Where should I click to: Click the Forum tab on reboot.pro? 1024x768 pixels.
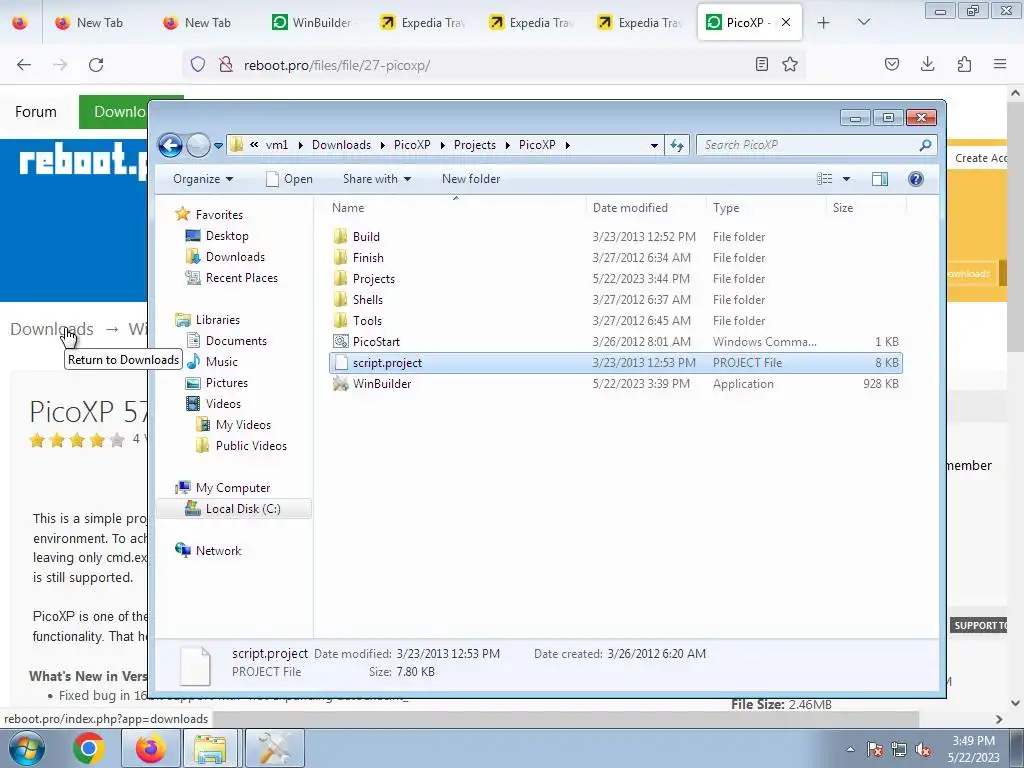tap(35, 112)
